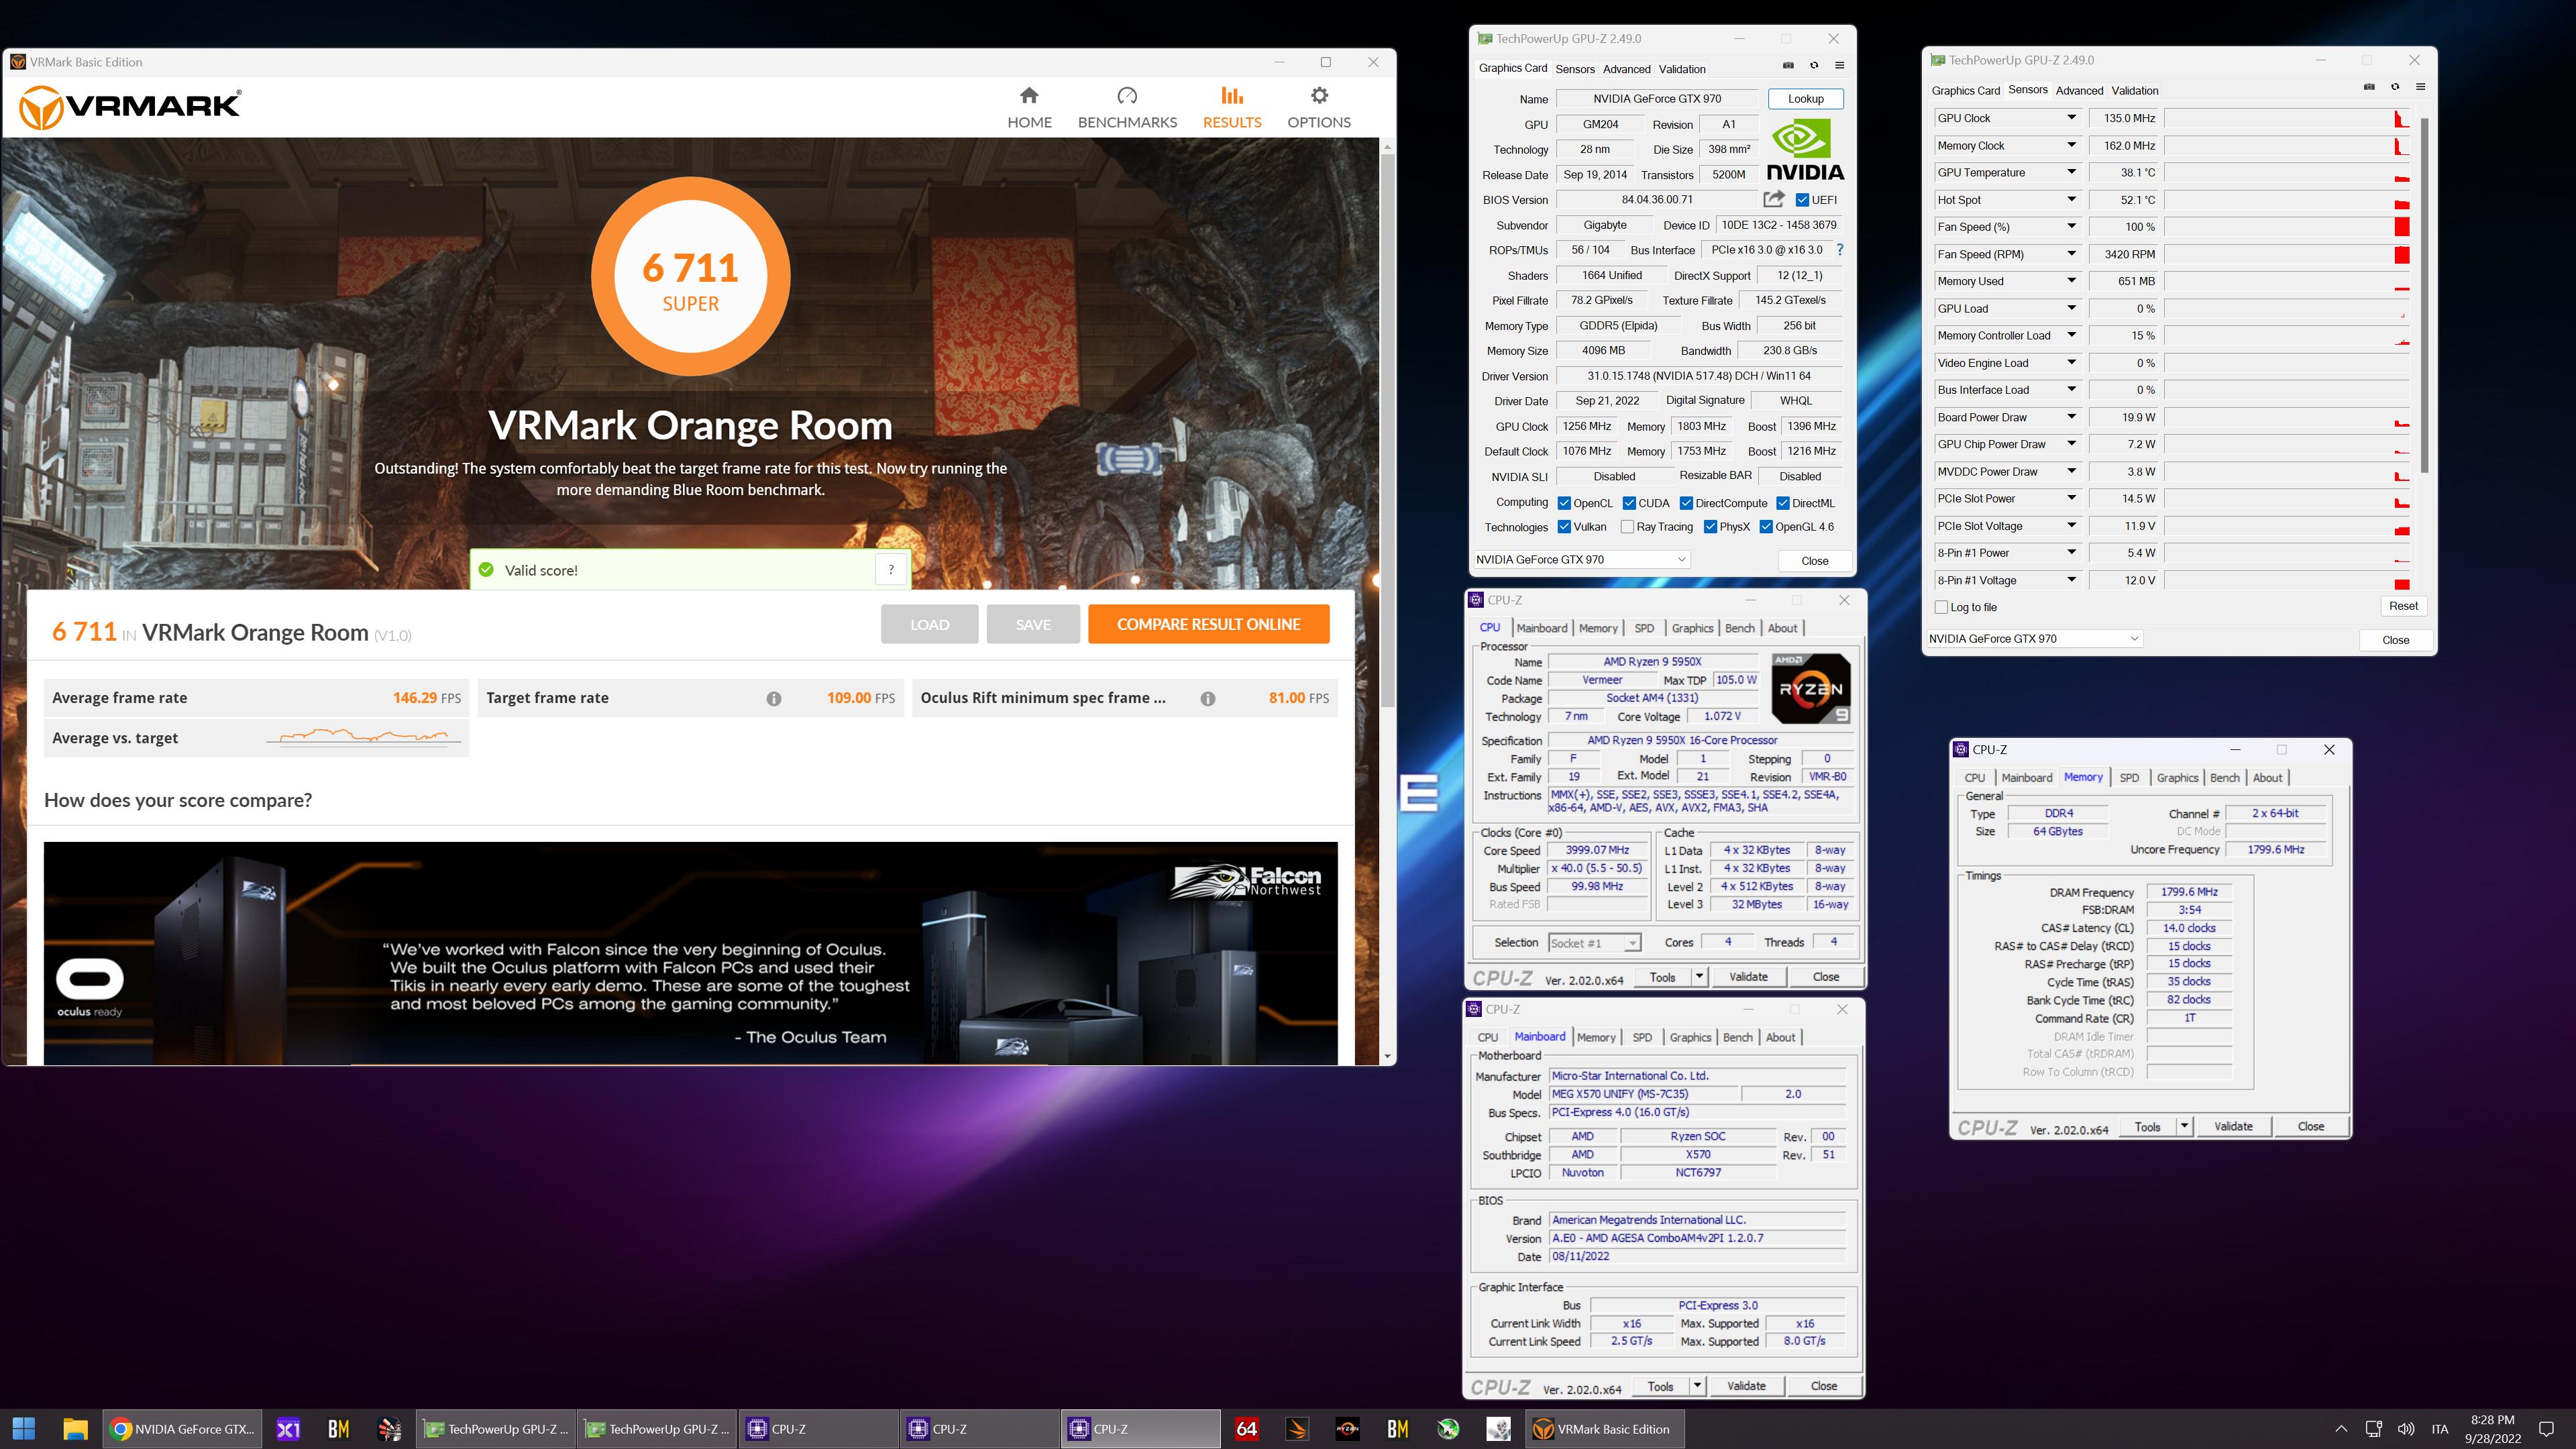Screen dimensions: 2576x1449
Task: Open the VRMark Basic Edition taskbar item
Action: coord(1604,1429)
